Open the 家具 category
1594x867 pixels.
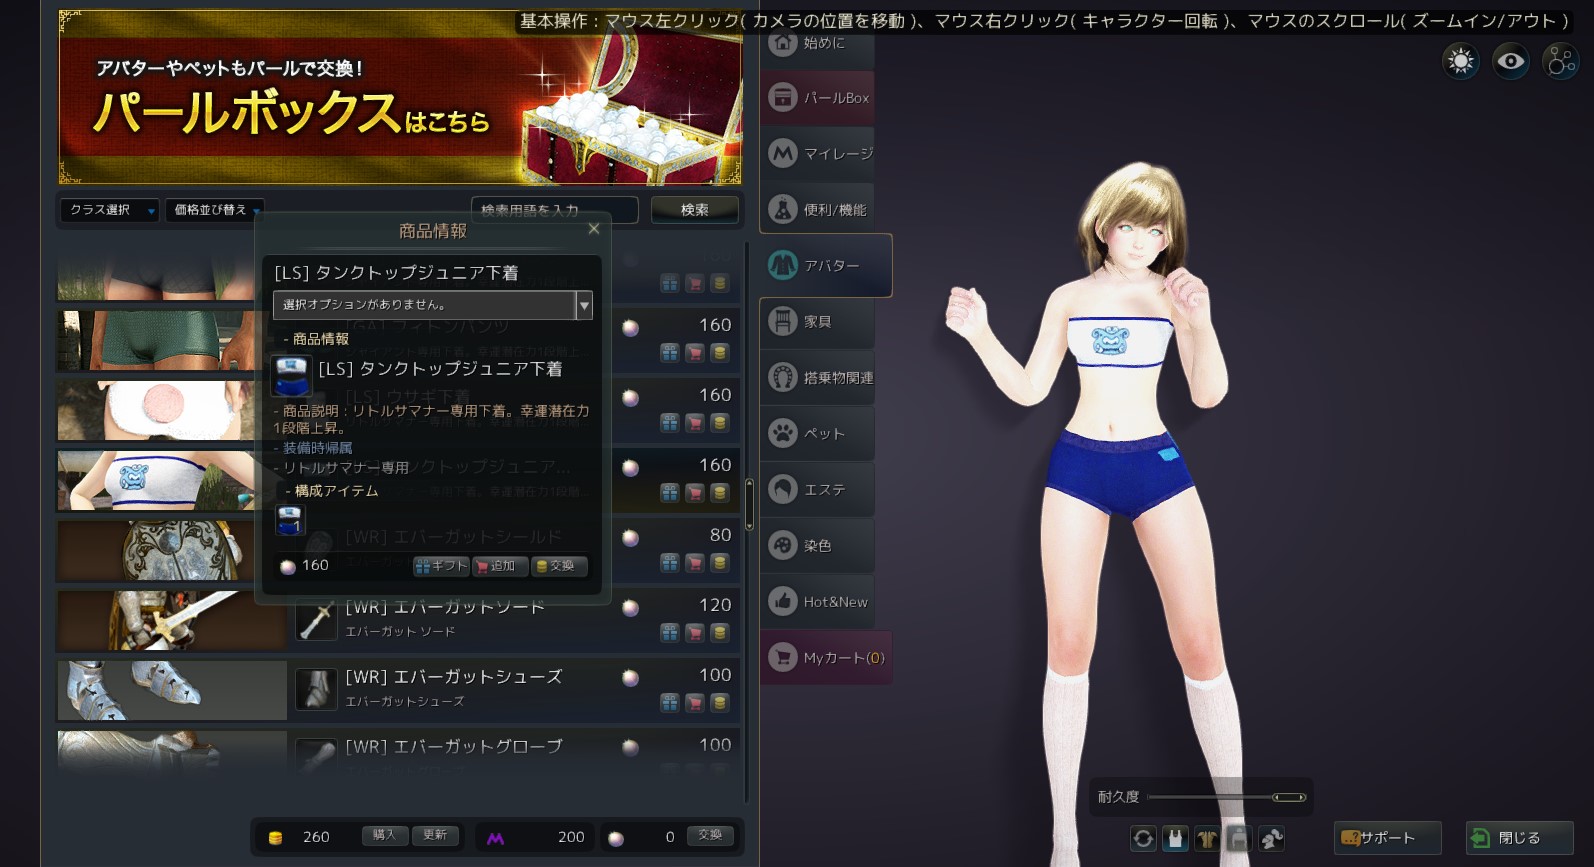[817, 322]
